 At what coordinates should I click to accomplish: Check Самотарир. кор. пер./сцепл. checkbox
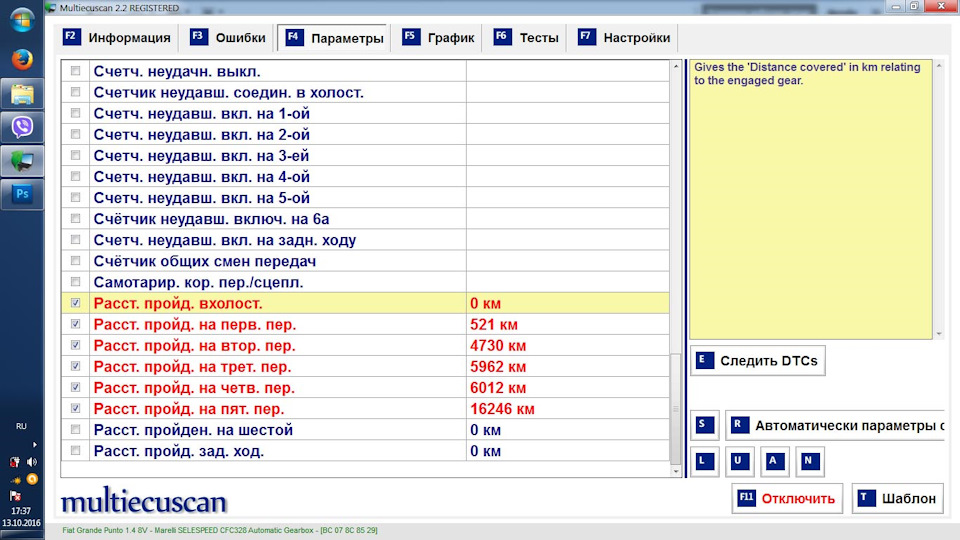[x=75, y=282]
